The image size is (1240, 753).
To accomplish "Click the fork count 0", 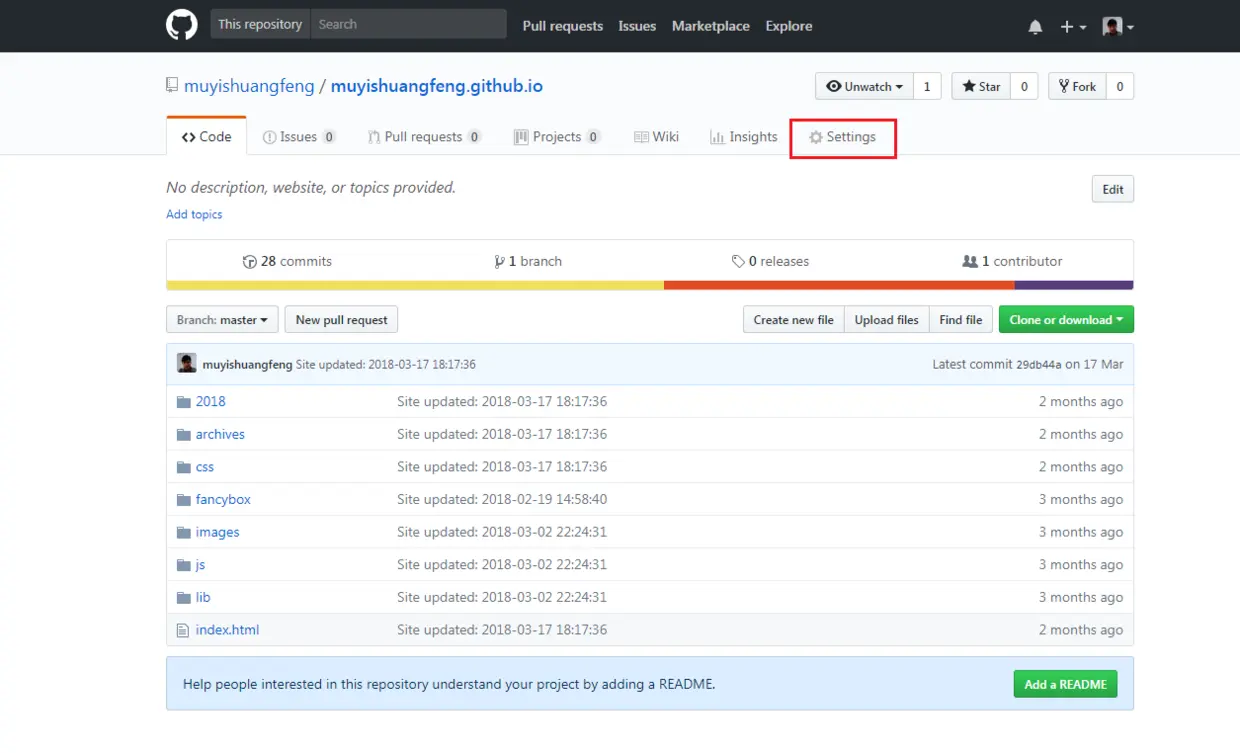I will pyautogui.click(x=1120, y=87).
